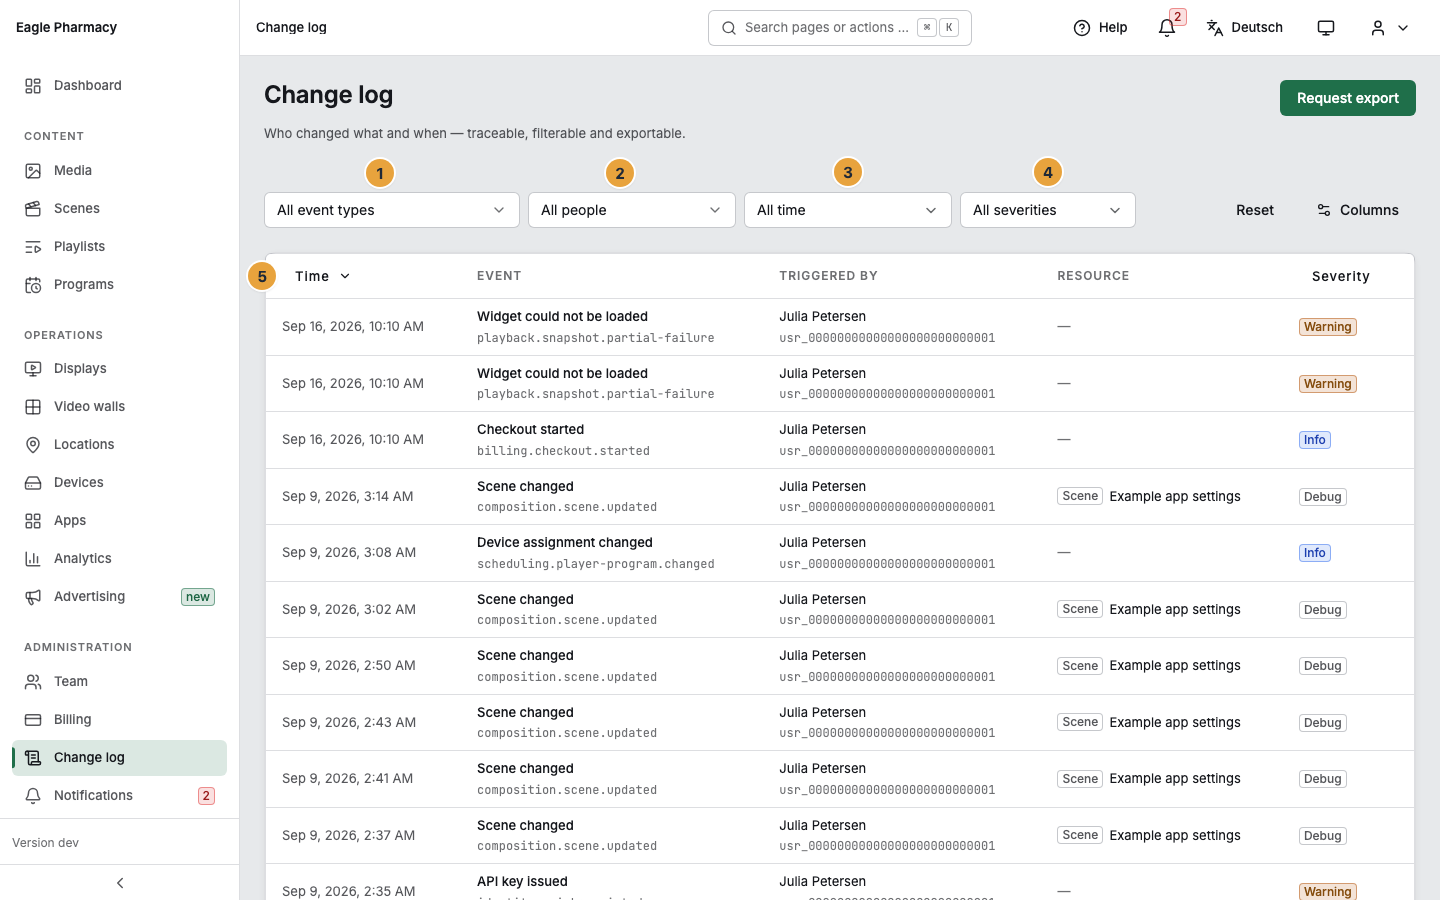Click the Debug badge in the 2:37 AM row
Image resolution: width=1440 pixels, height=900 pixels.
click(1323, 836)
